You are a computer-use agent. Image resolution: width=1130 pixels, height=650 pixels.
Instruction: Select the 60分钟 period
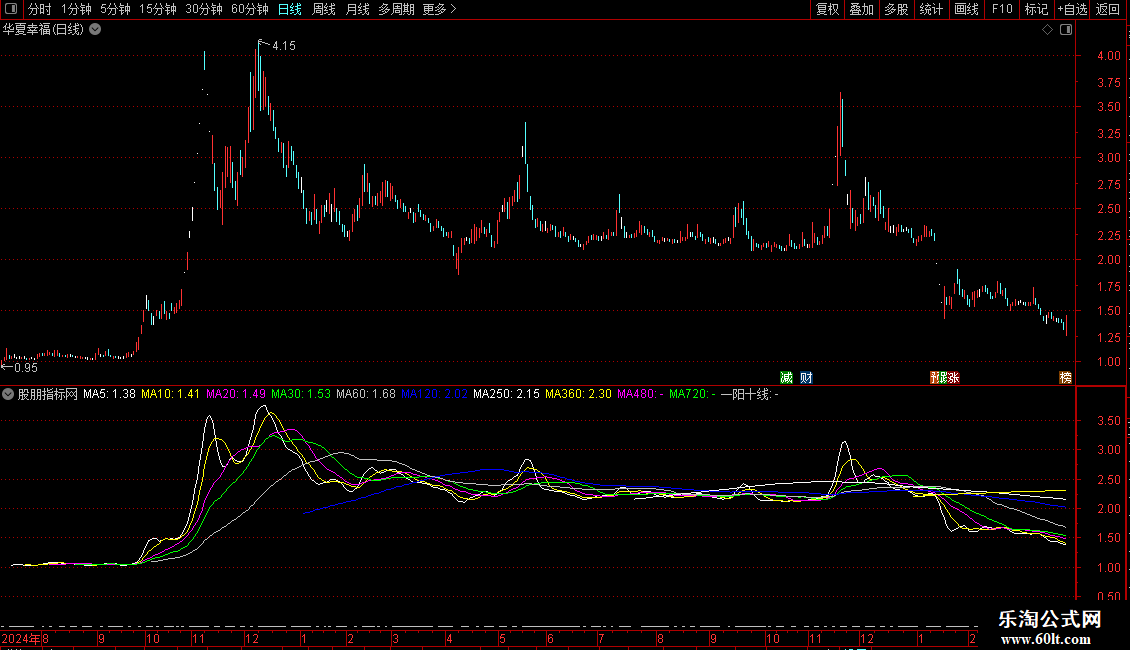point(250,9)
